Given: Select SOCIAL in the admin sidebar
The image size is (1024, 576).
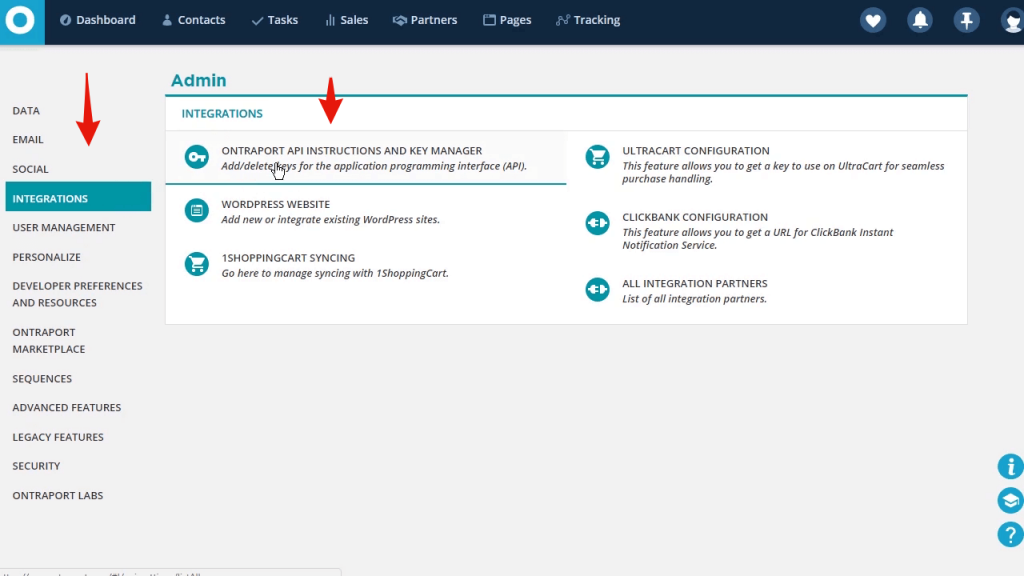Looking at the screenshot, I should (31, 169).
